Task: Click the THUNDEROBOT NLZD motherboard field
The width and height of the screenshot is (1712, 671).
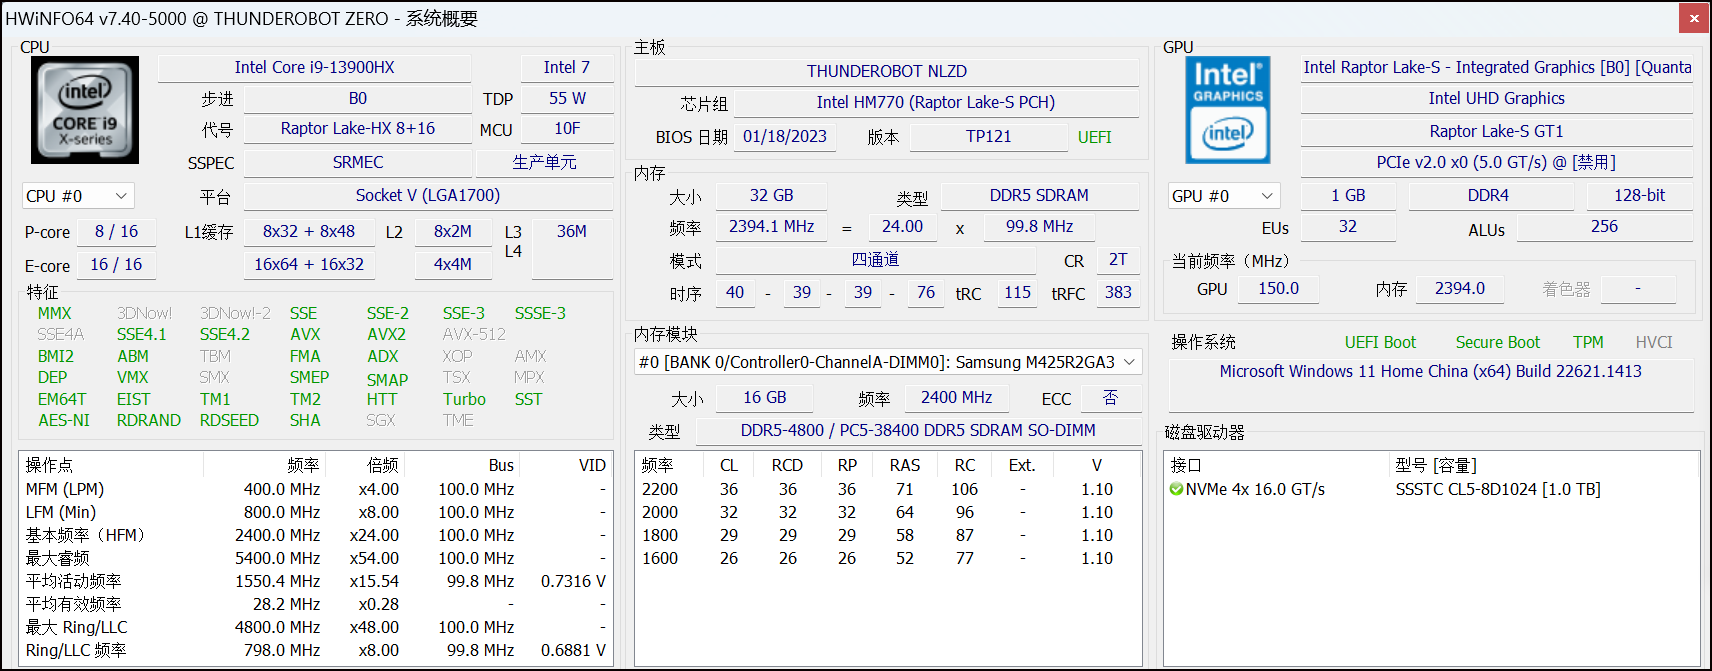Action: (886, 71)
